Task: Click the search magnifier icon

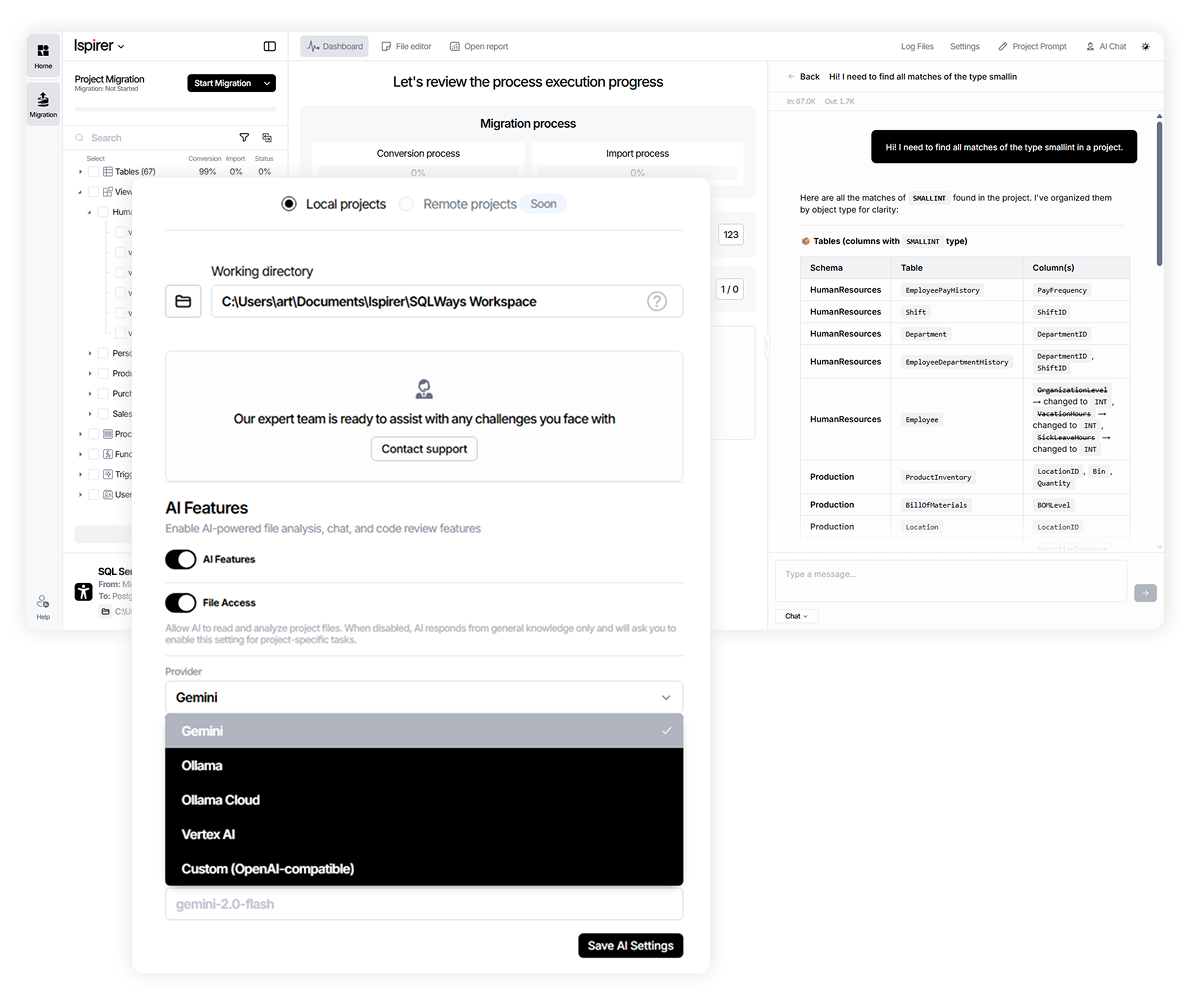Action: click(x=79, y=138)
